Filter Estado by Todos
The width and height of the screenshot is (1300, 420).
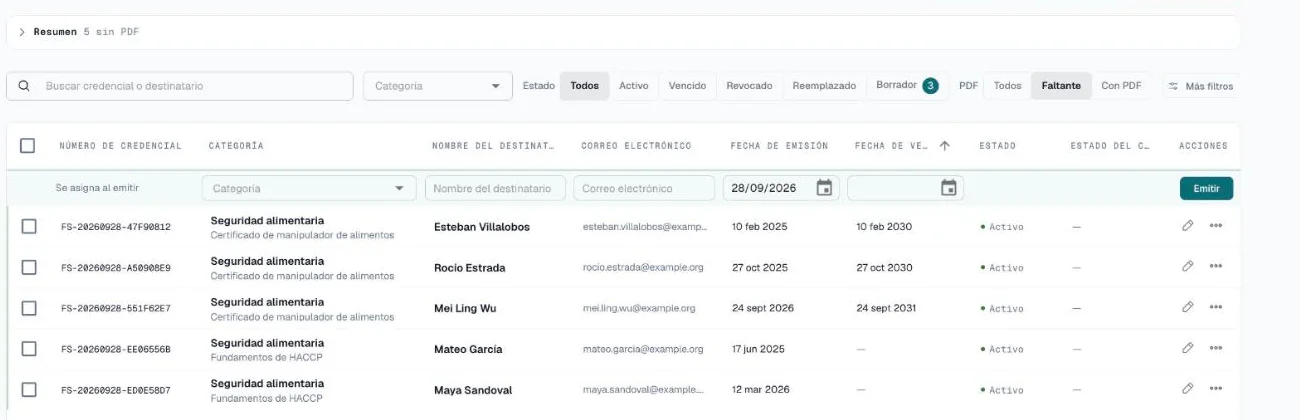(x=585, y=86)
